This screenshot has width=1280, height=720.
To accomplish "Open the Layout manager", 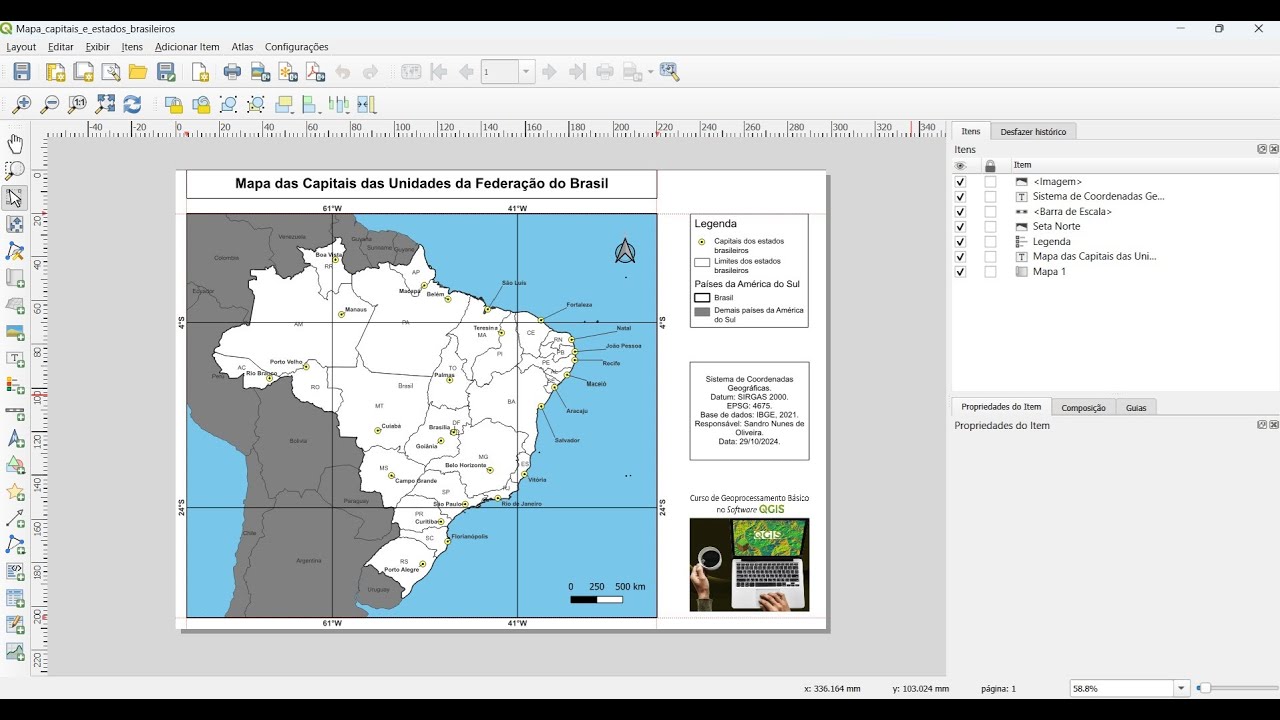I will 111,72.
